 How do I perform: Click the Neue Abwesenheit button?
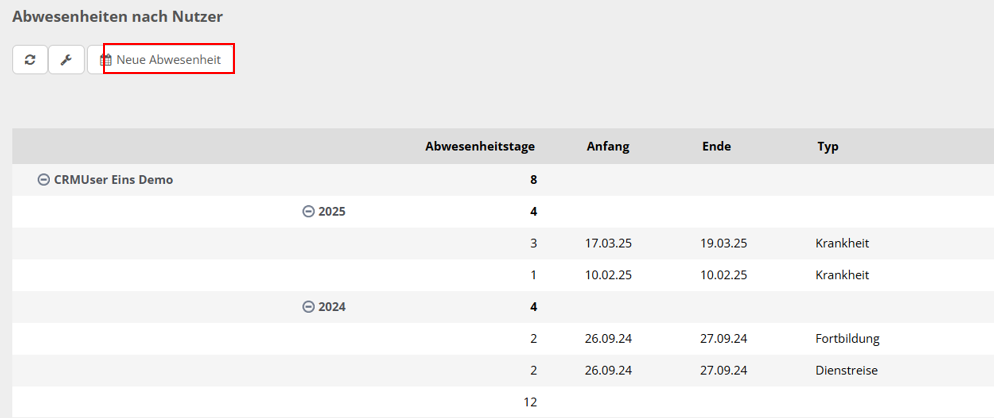[168, 60]
